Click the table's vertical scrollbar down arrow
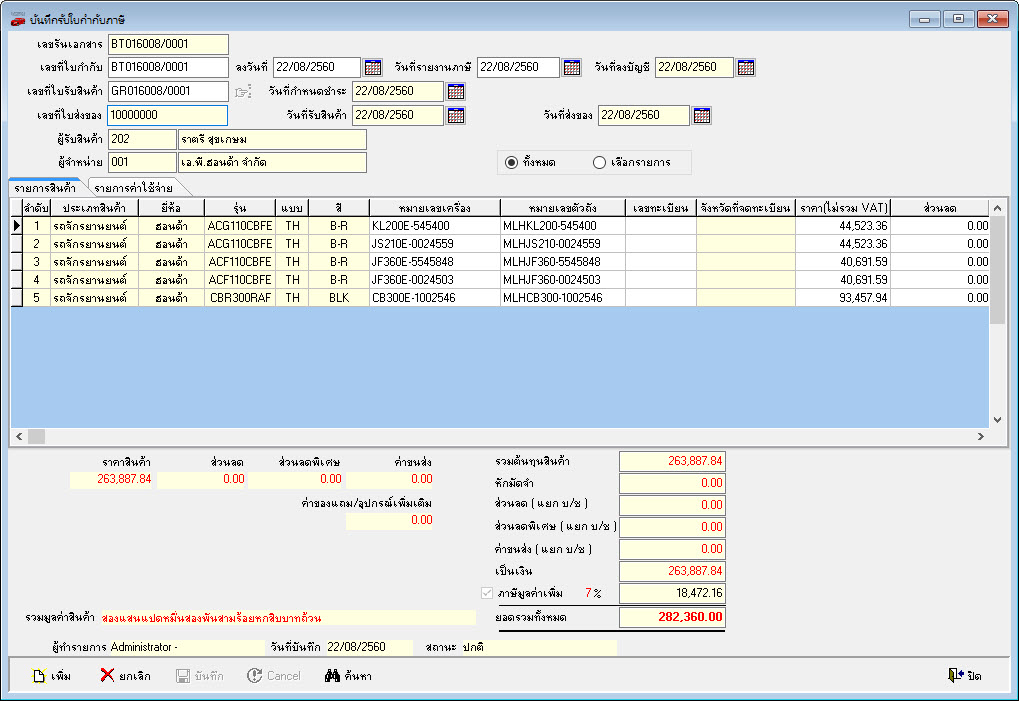Image resolution: width=1019 pixels, height=701 pixels. click(997, 420)
